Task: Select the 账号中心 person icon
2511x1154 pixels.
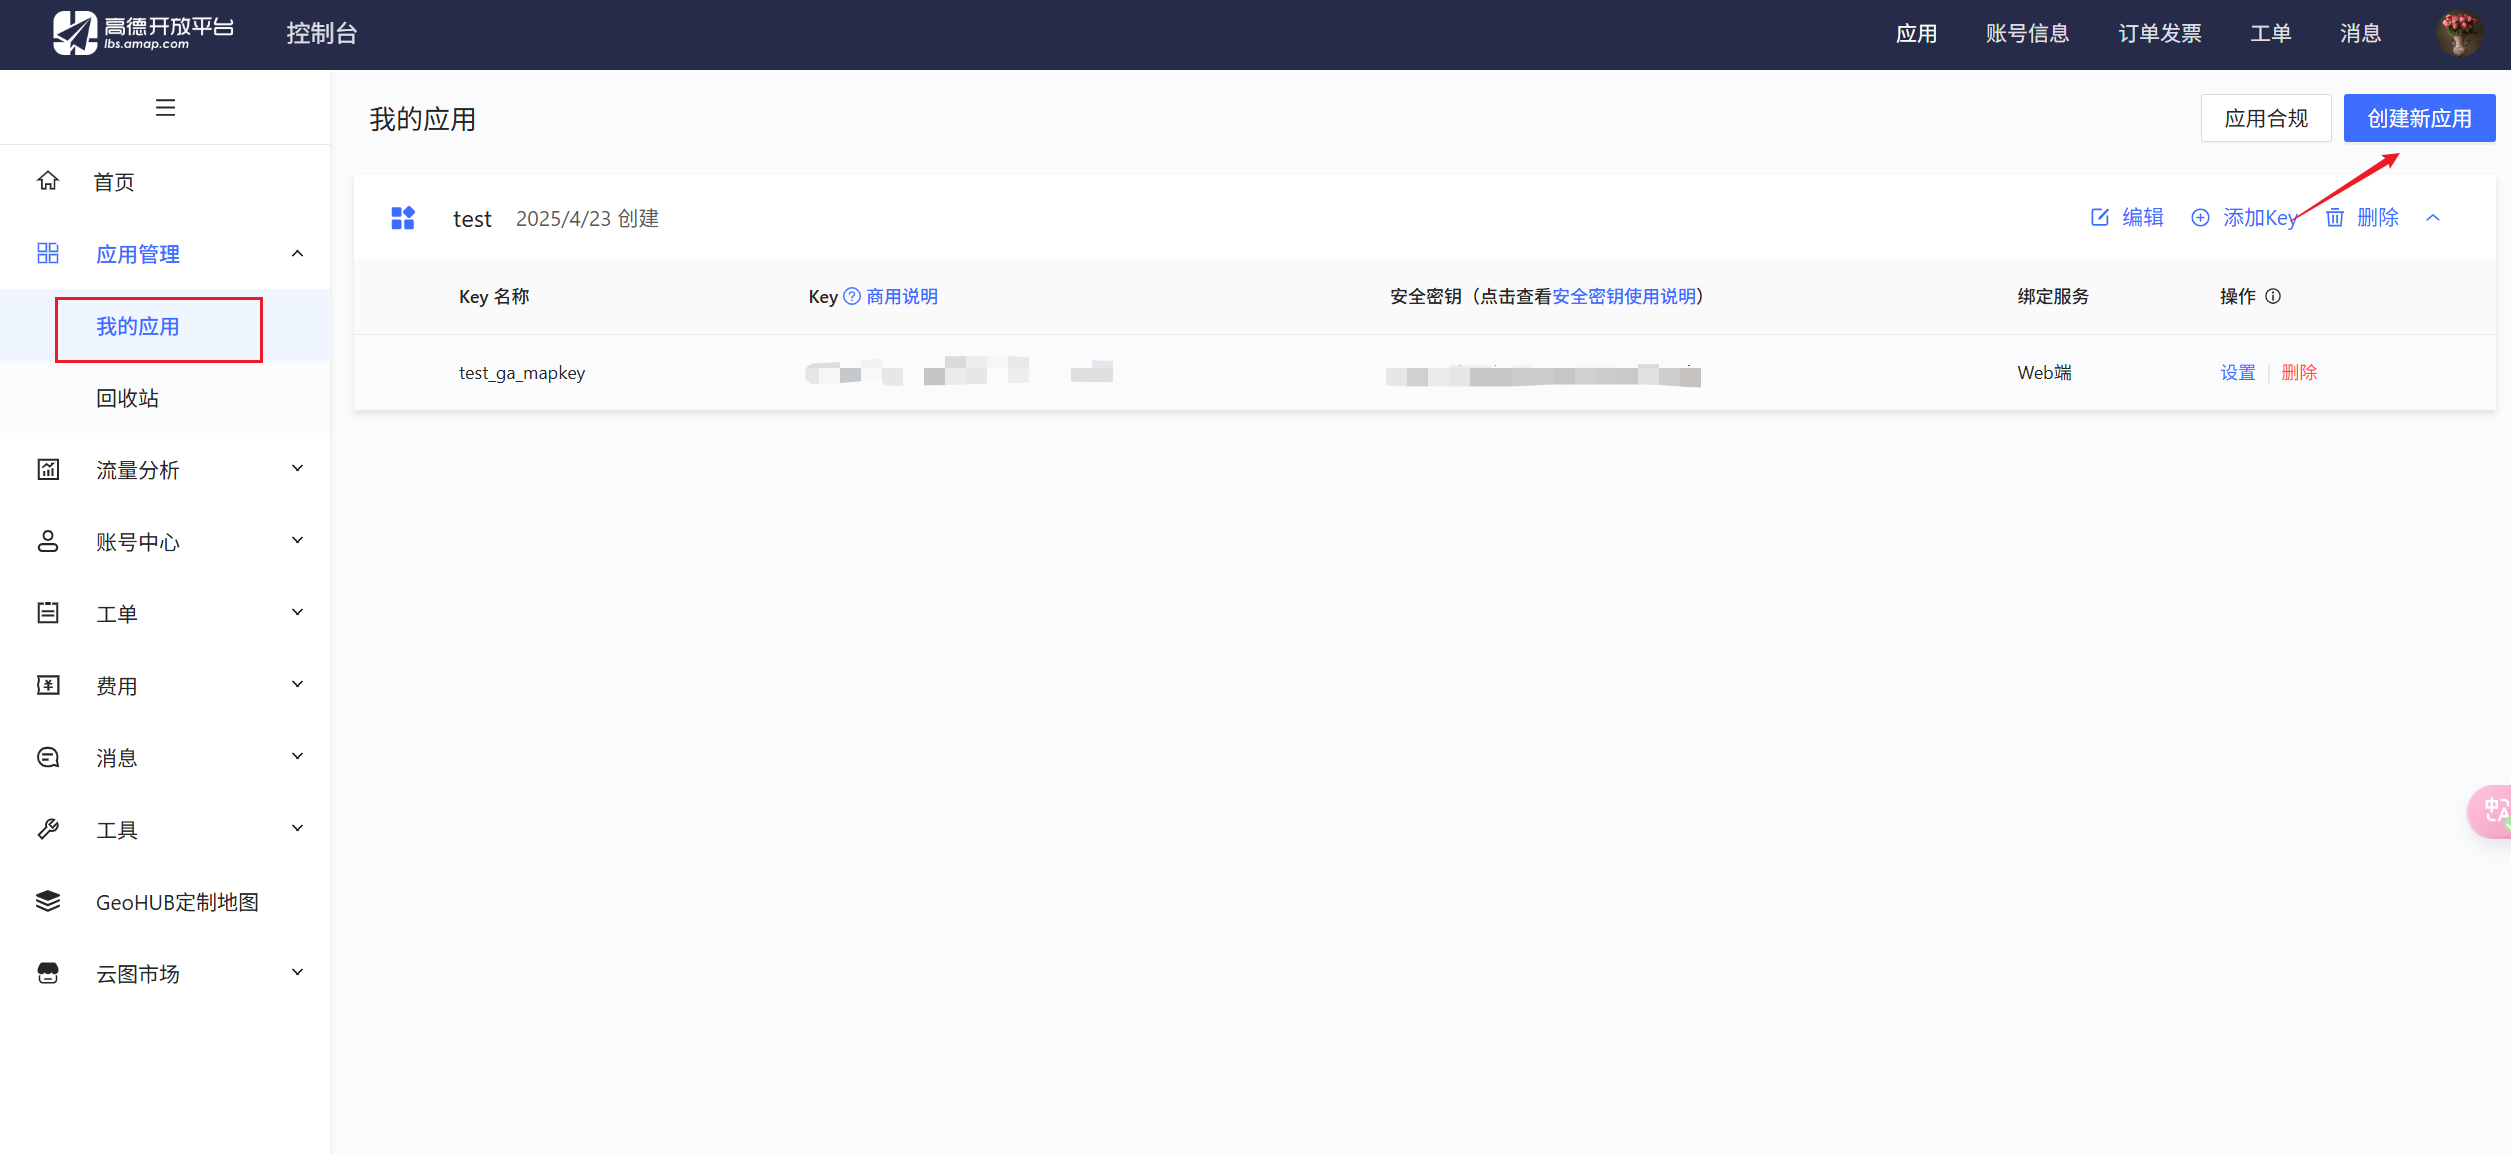Action: coord(47,541)
